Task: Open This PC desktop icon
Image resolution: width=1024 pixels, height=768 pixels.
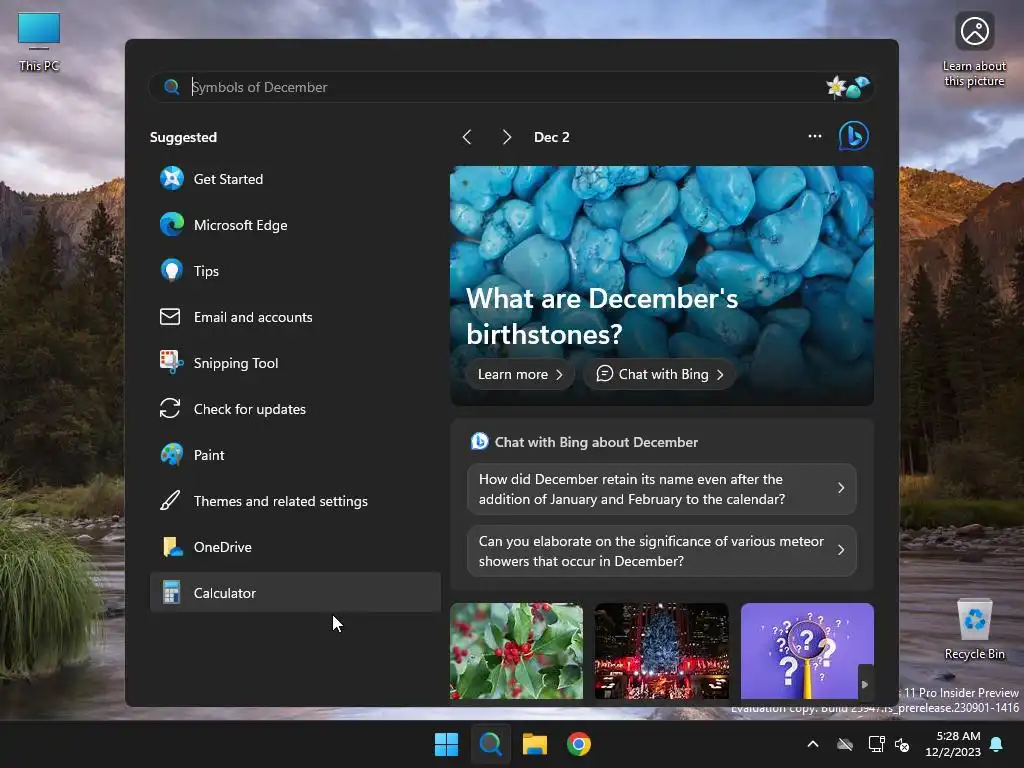Action: (39, 42)
